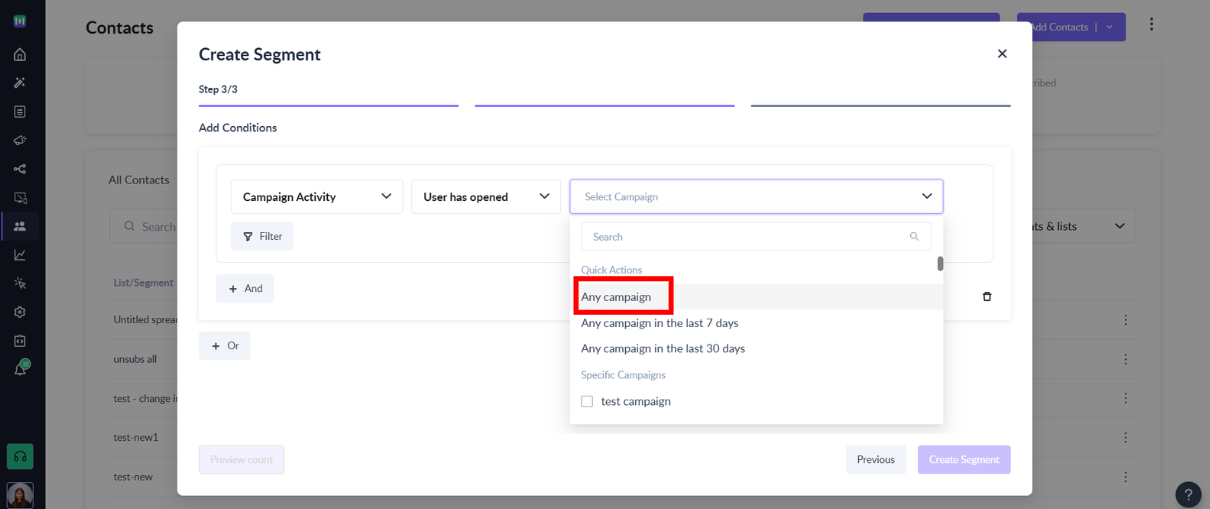Screen dimensions: 1210x509
Task: Click the green headset support icon
Action: coord(20,456)
